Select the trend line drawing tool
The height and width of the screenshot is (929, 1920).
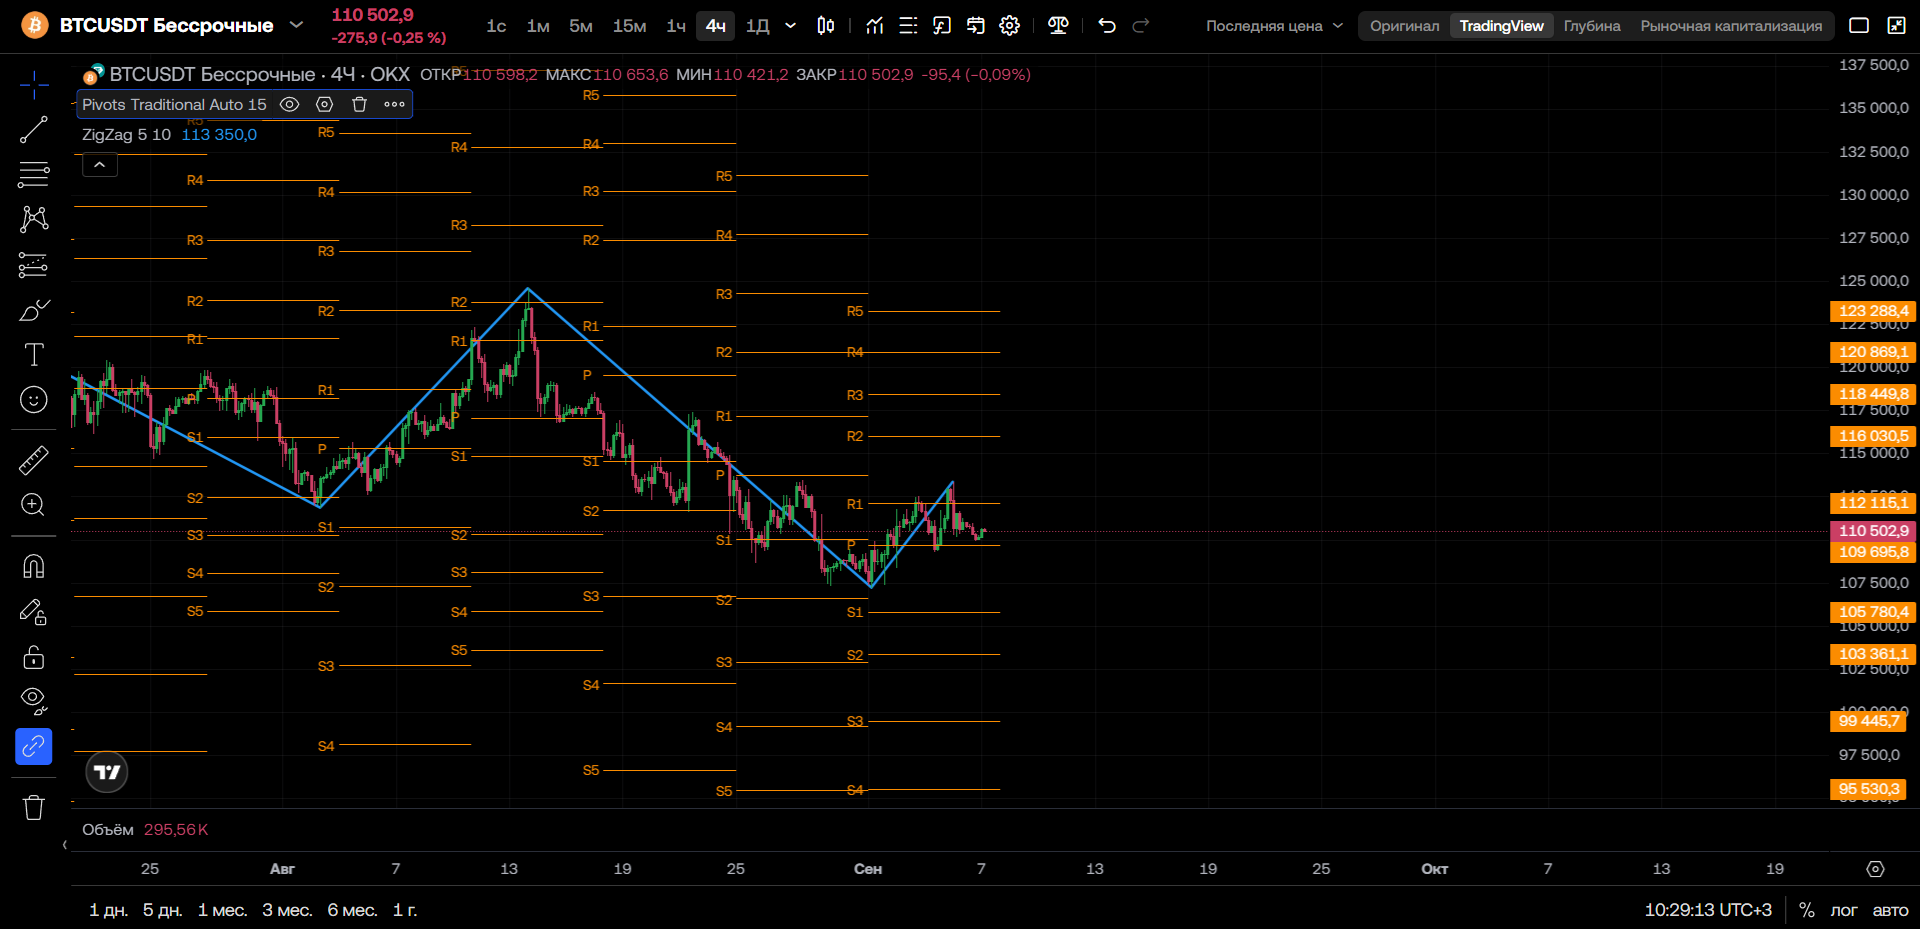pos(34,130)
